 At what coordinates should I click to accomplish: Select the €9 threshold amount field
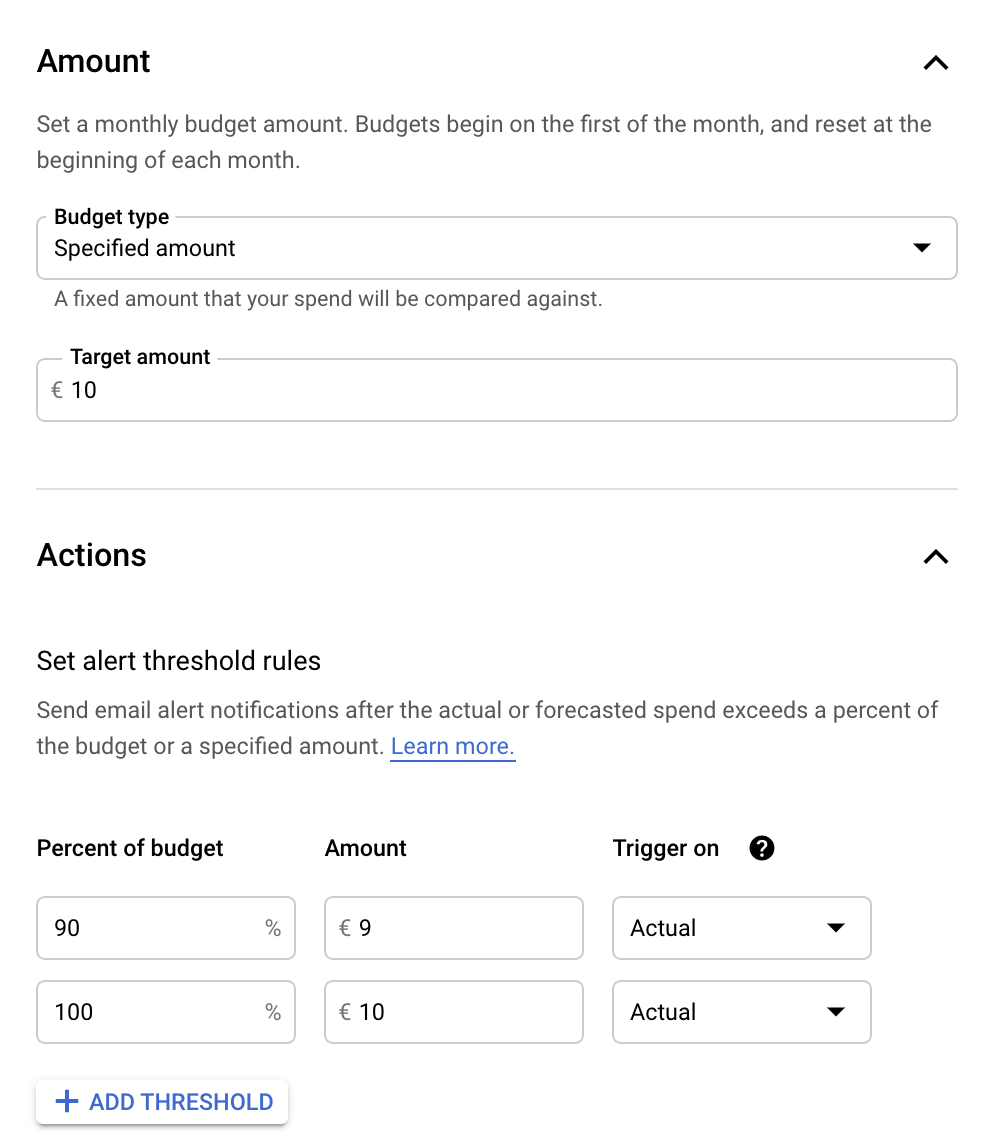coord(460,928)
